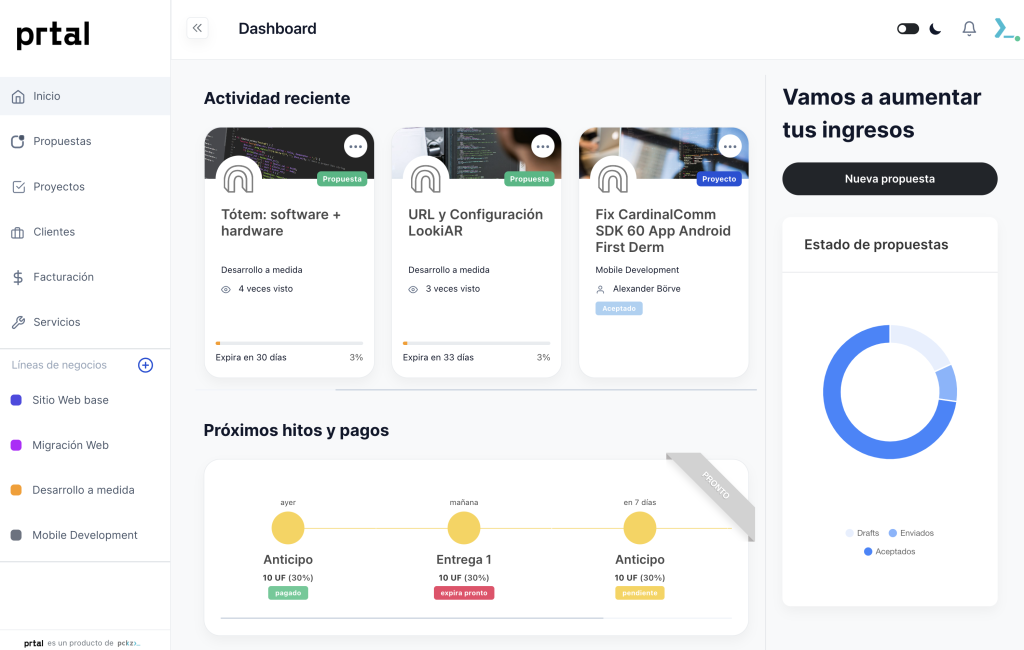This screenshot has height=650, width=1024.
Task: Collapse the sidebar with double-chevron button
Action: pos(197,28)
